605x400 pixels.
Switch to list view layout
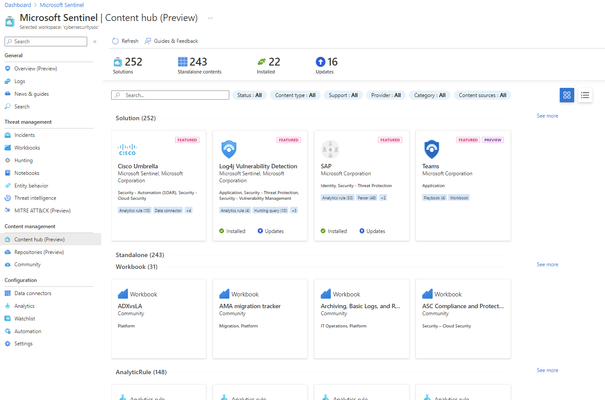pyautogui.click(x=585, y=95)
